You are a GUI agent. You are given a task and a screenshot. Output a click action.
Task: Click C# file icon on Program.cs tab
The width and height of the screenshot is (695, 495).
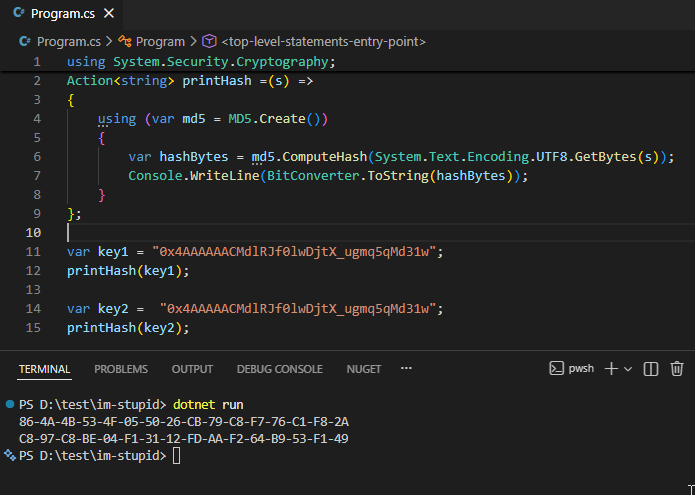(x=19, y=14)
